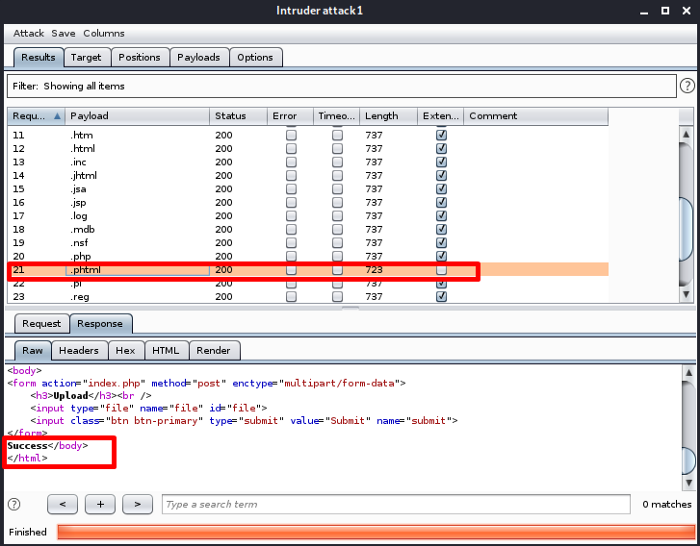Switch to the Options tab

(255, 58)
